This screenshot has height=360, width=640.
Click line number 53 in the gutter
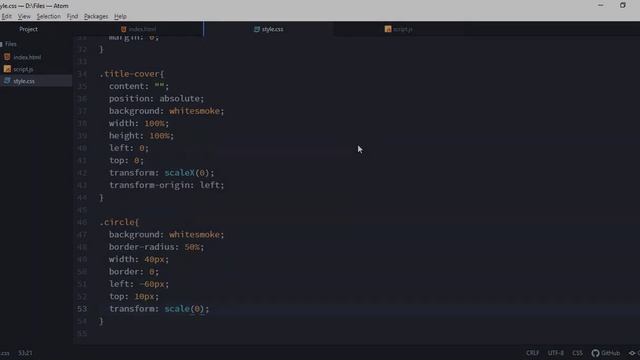(82, 309)
